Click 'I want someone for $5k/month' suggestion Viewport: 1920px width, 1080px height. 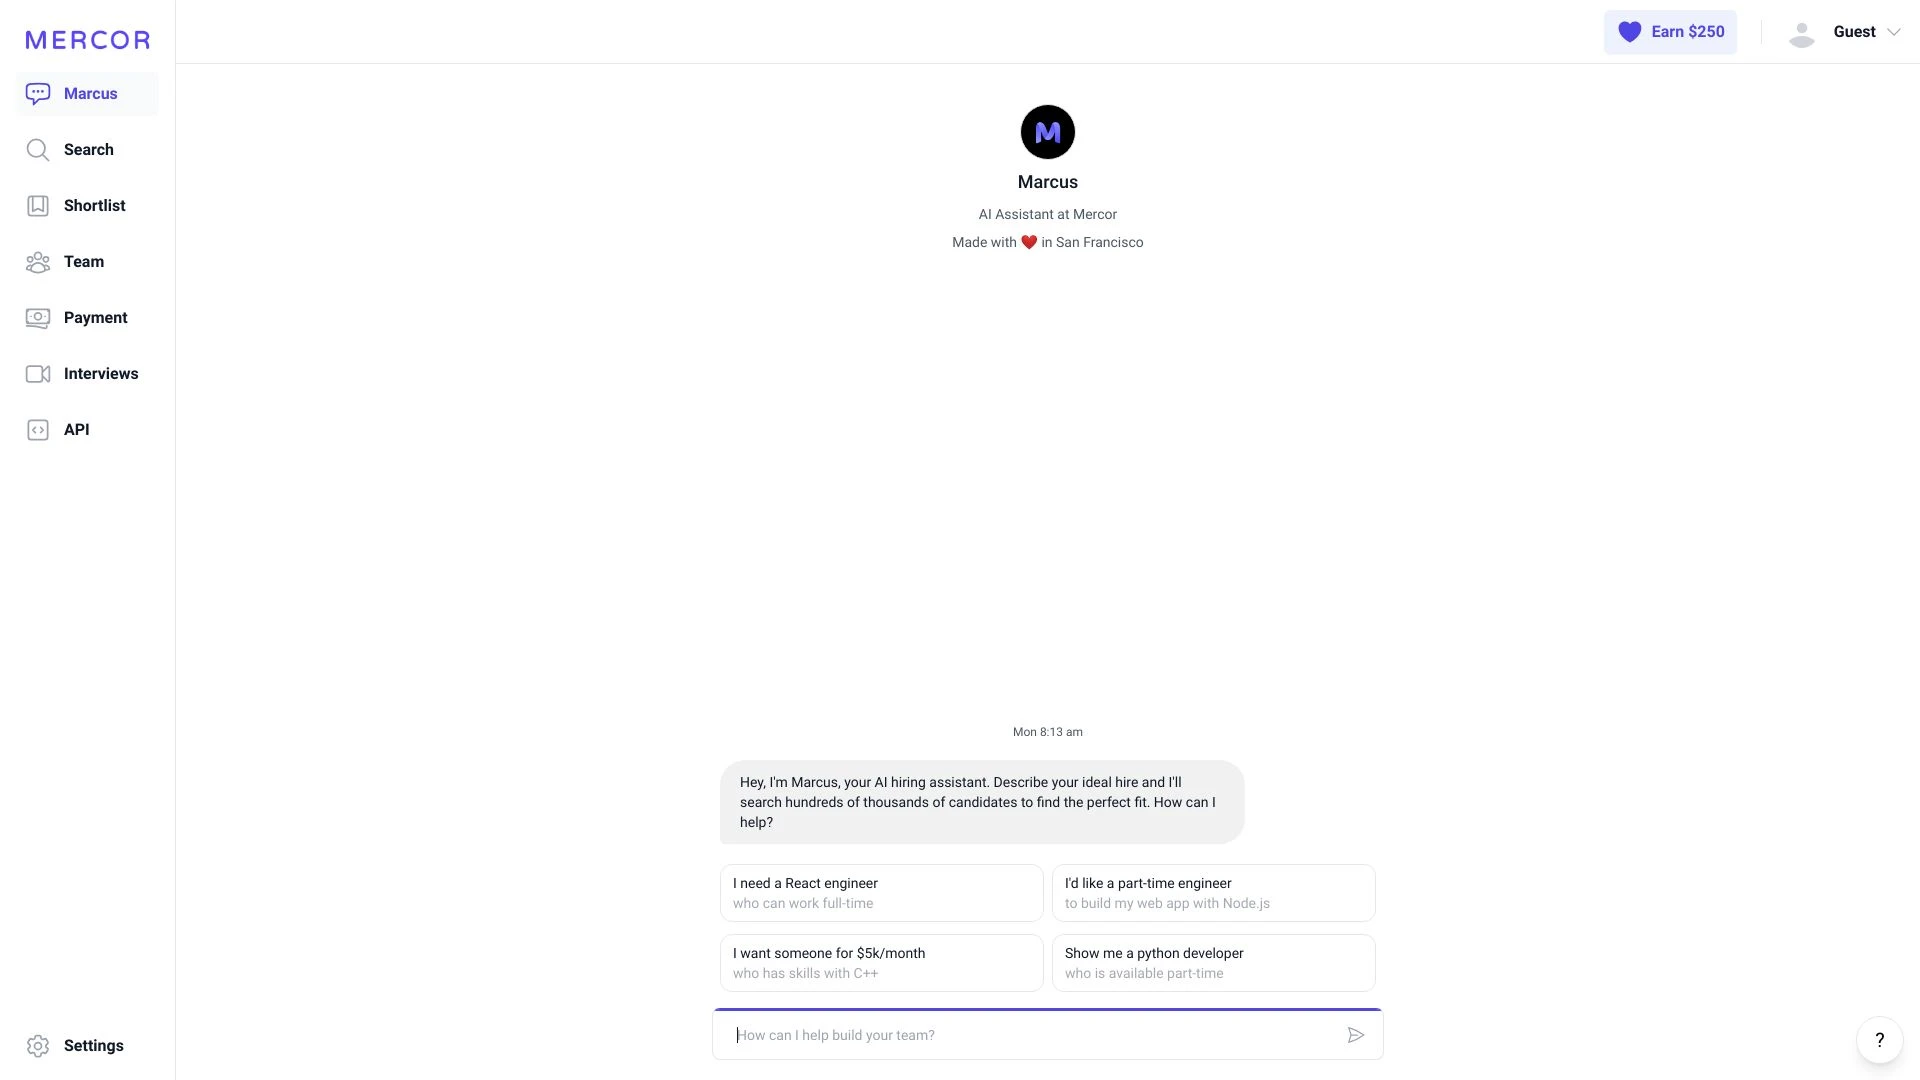880,963
